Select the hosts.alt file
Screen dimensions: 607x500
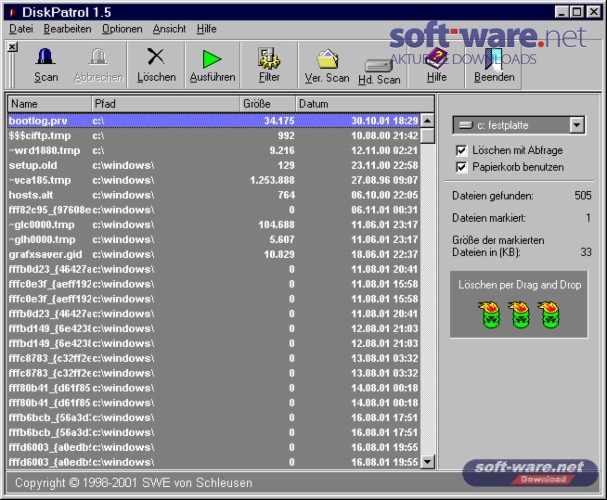pyautogui.click(x=31, y=195)
